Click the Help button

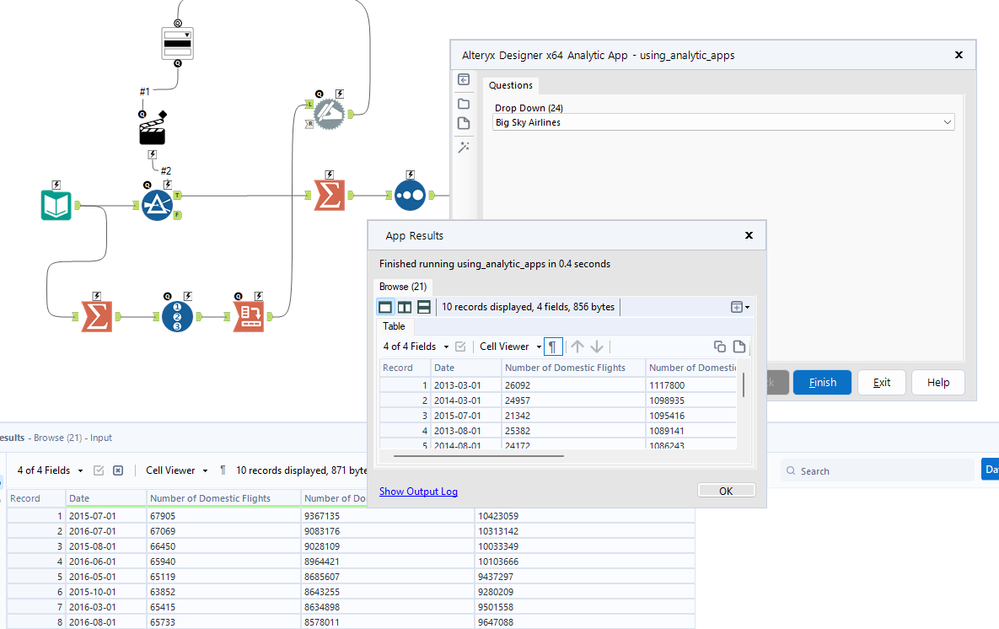[x=938, y=382]
